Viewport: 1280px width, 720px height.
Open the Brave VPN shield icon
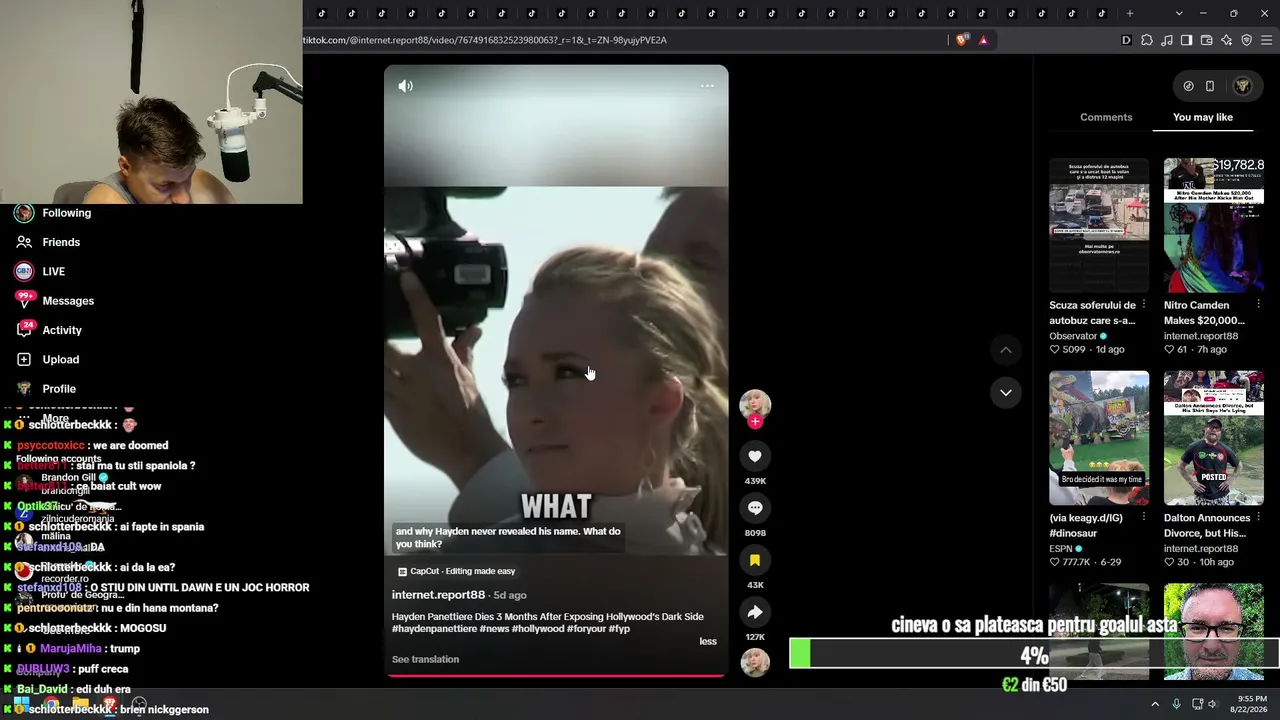tap(1246, 40)
